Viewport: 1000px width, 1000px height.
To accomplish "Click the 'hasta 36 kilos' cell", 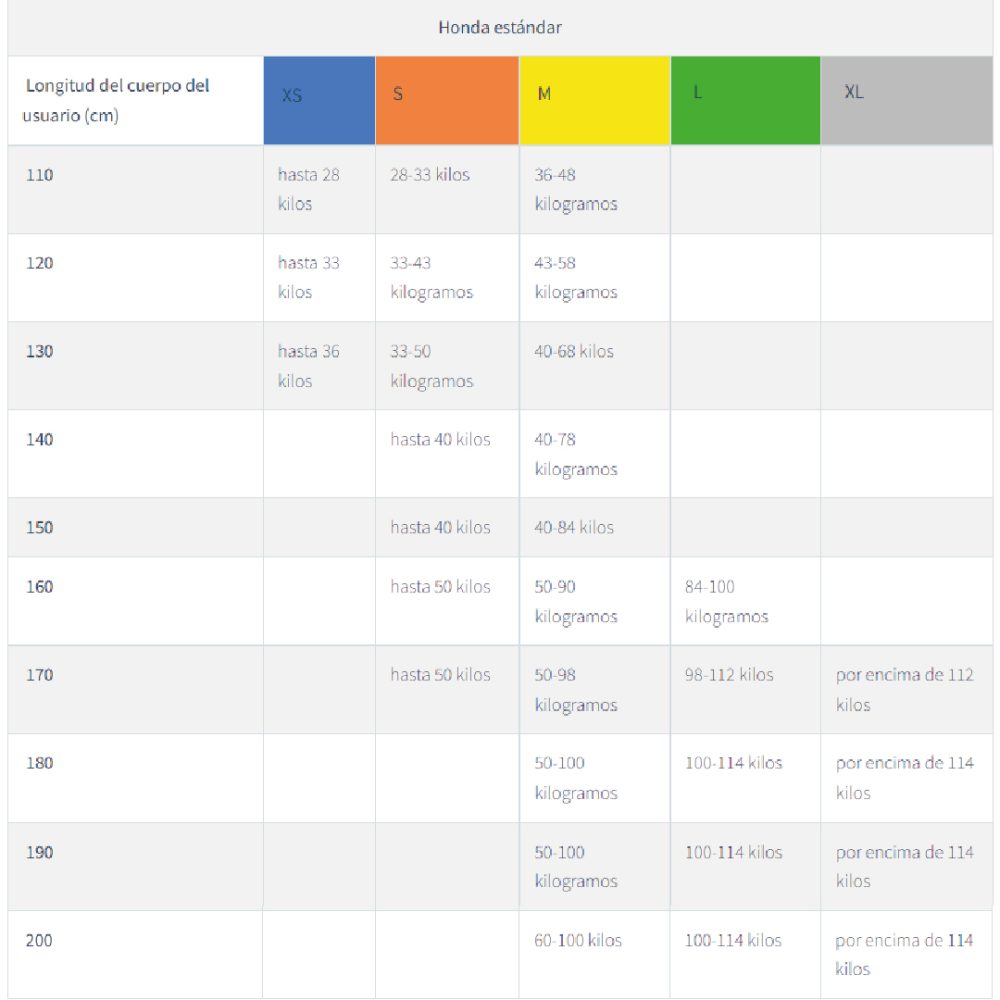I will pos(309,366).
